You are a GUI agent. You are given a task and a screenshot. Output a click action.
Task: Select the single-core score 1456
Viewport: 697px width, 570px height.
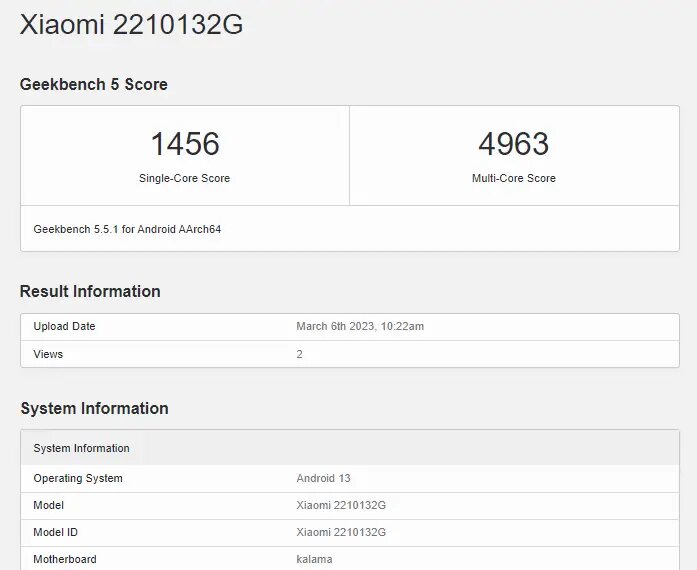pyautogui.click(x=185, y=144)
